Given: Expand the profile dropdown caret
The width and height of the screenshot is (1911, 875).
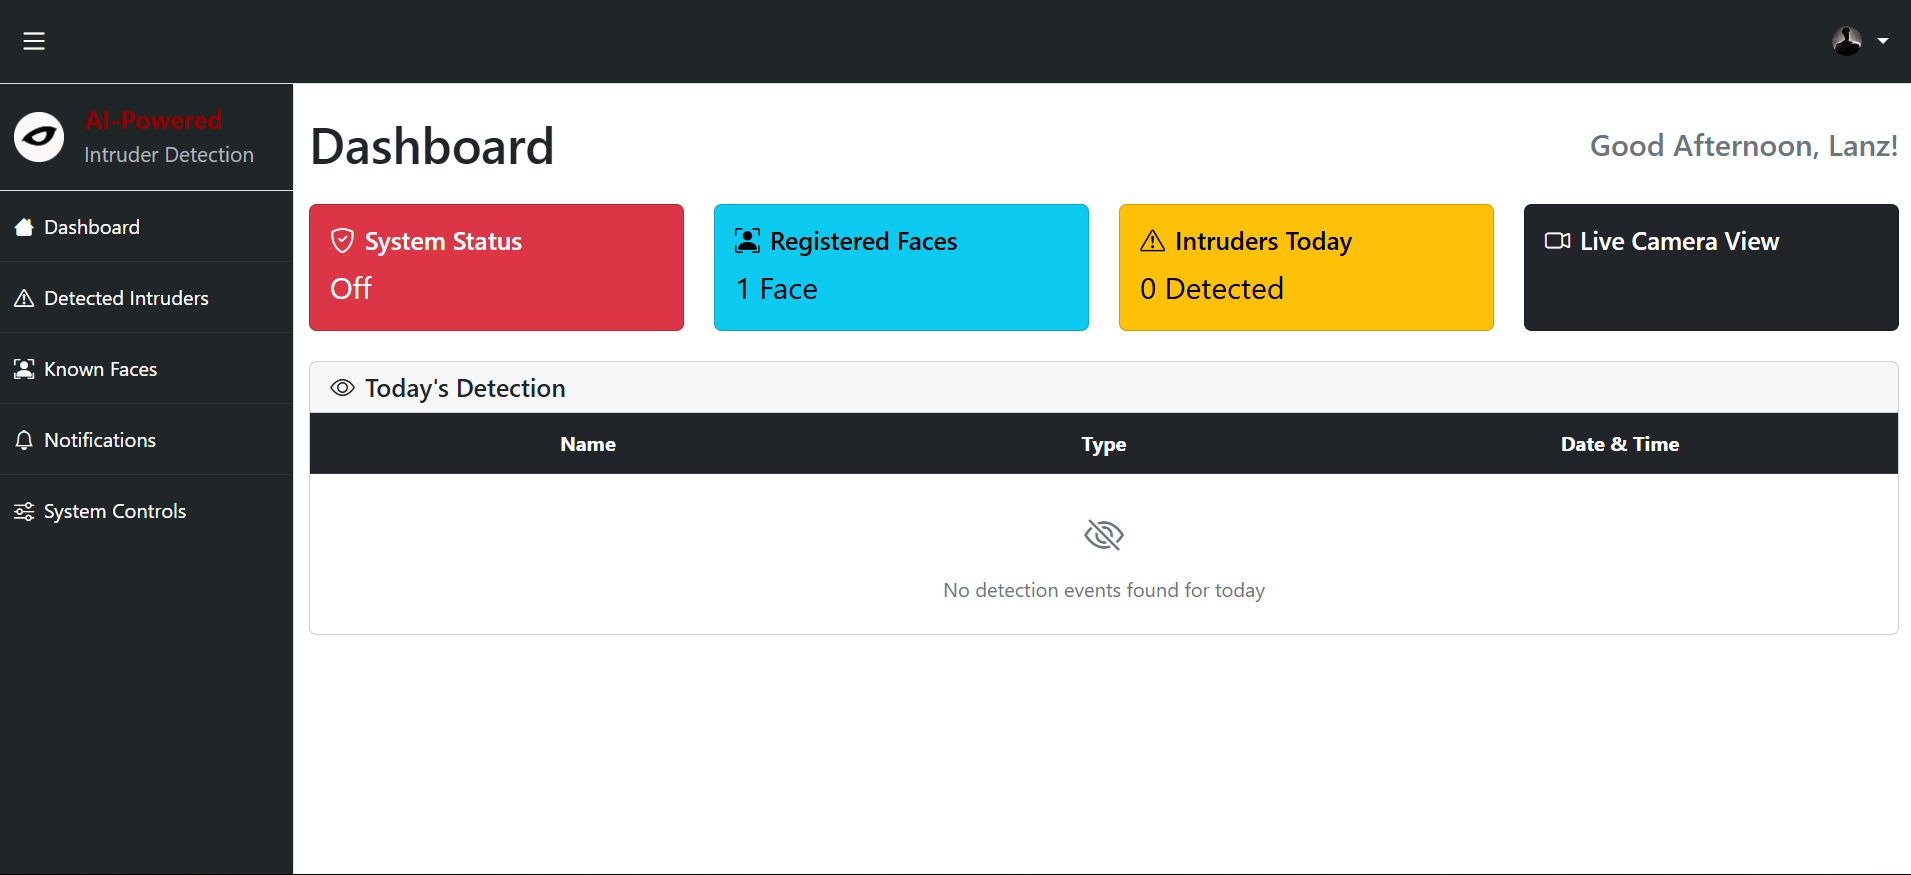Looking at the screenshot, I should coord(1883,41).
